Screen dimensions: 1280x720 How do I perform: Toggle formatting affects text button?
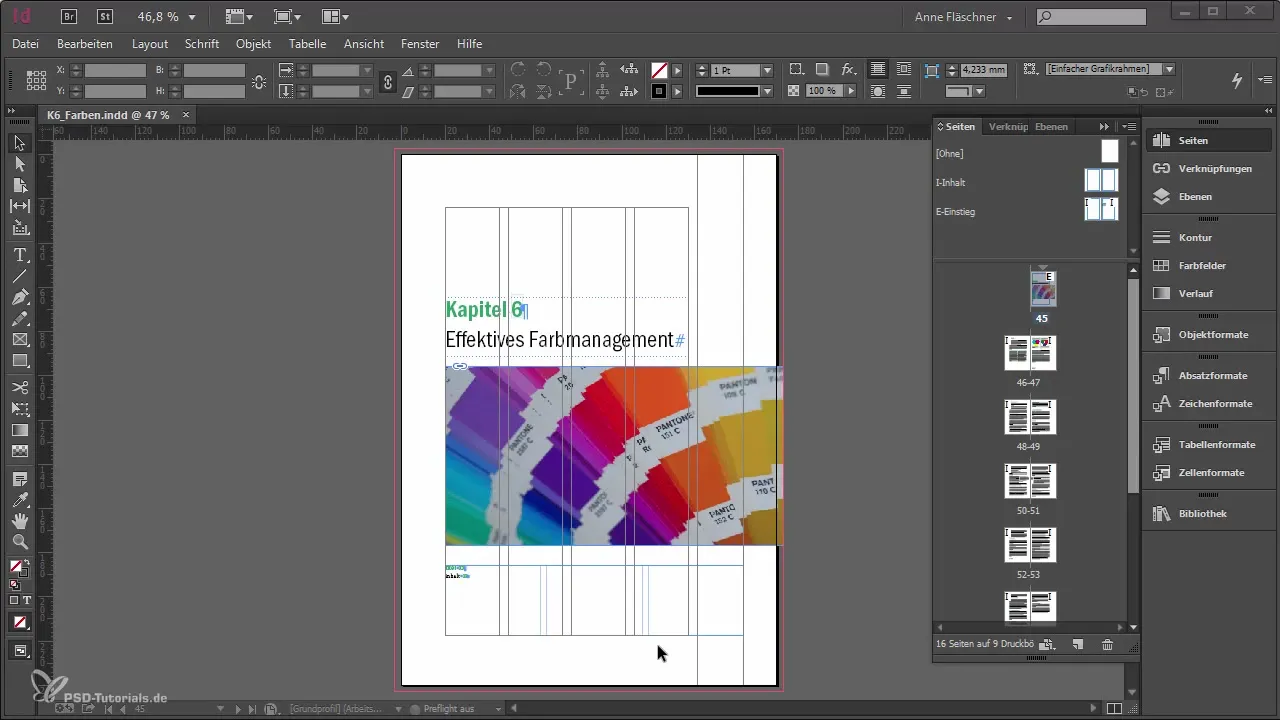(27, 600)
